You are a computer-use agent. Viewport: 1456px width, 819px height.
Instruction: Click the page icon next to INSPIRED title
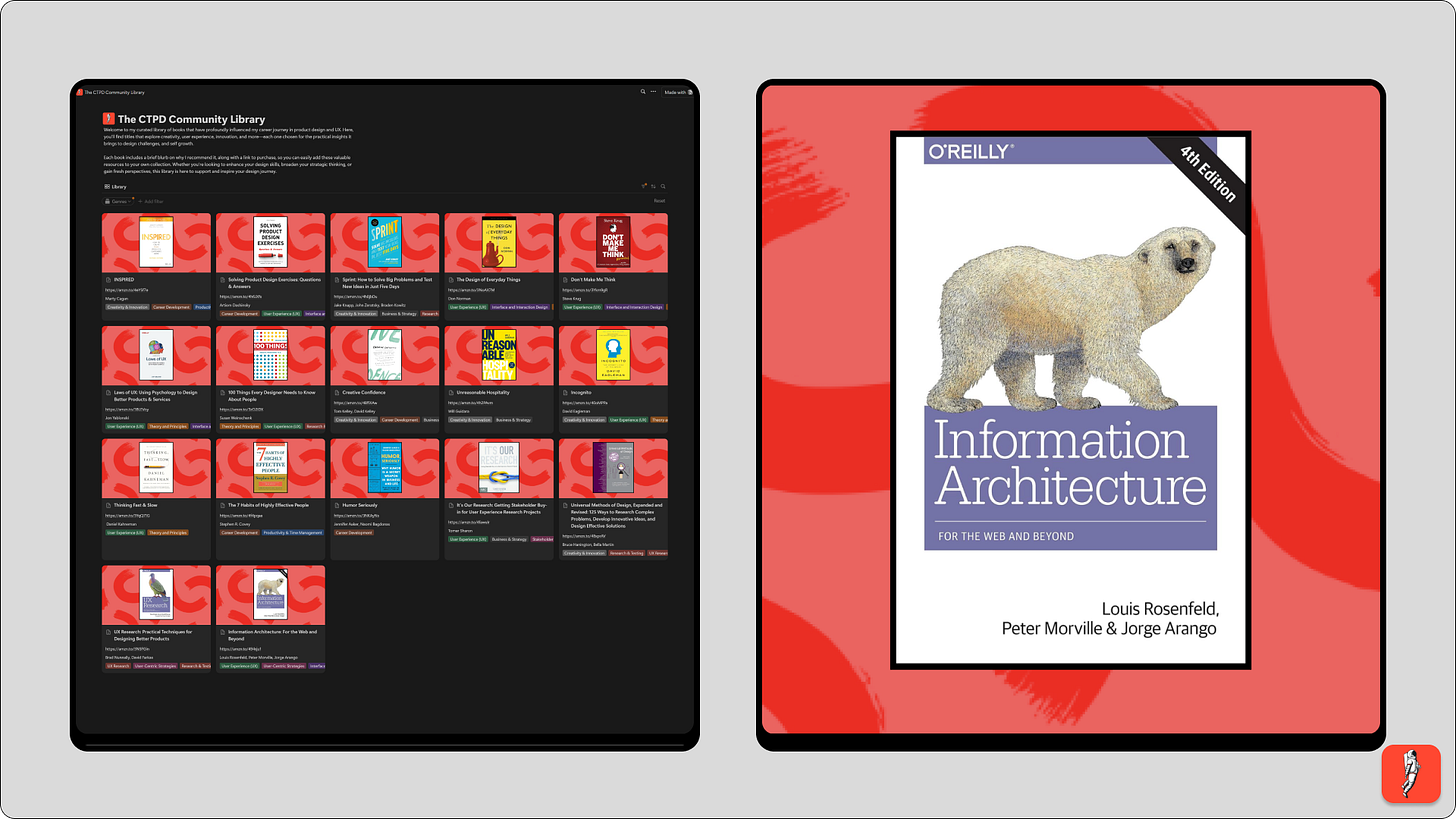[109, 280]
